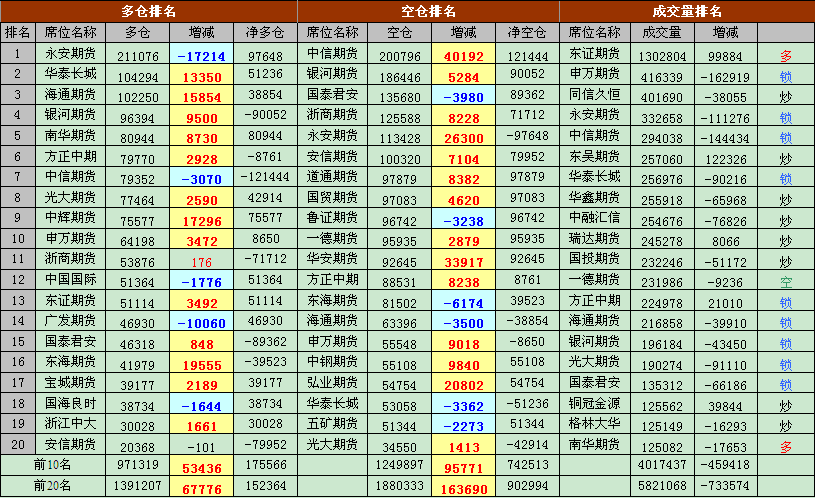Viewport: 815px width, 498px height.
Task: Select net long value 97648 in row 1
Action: tap(265, 56)
